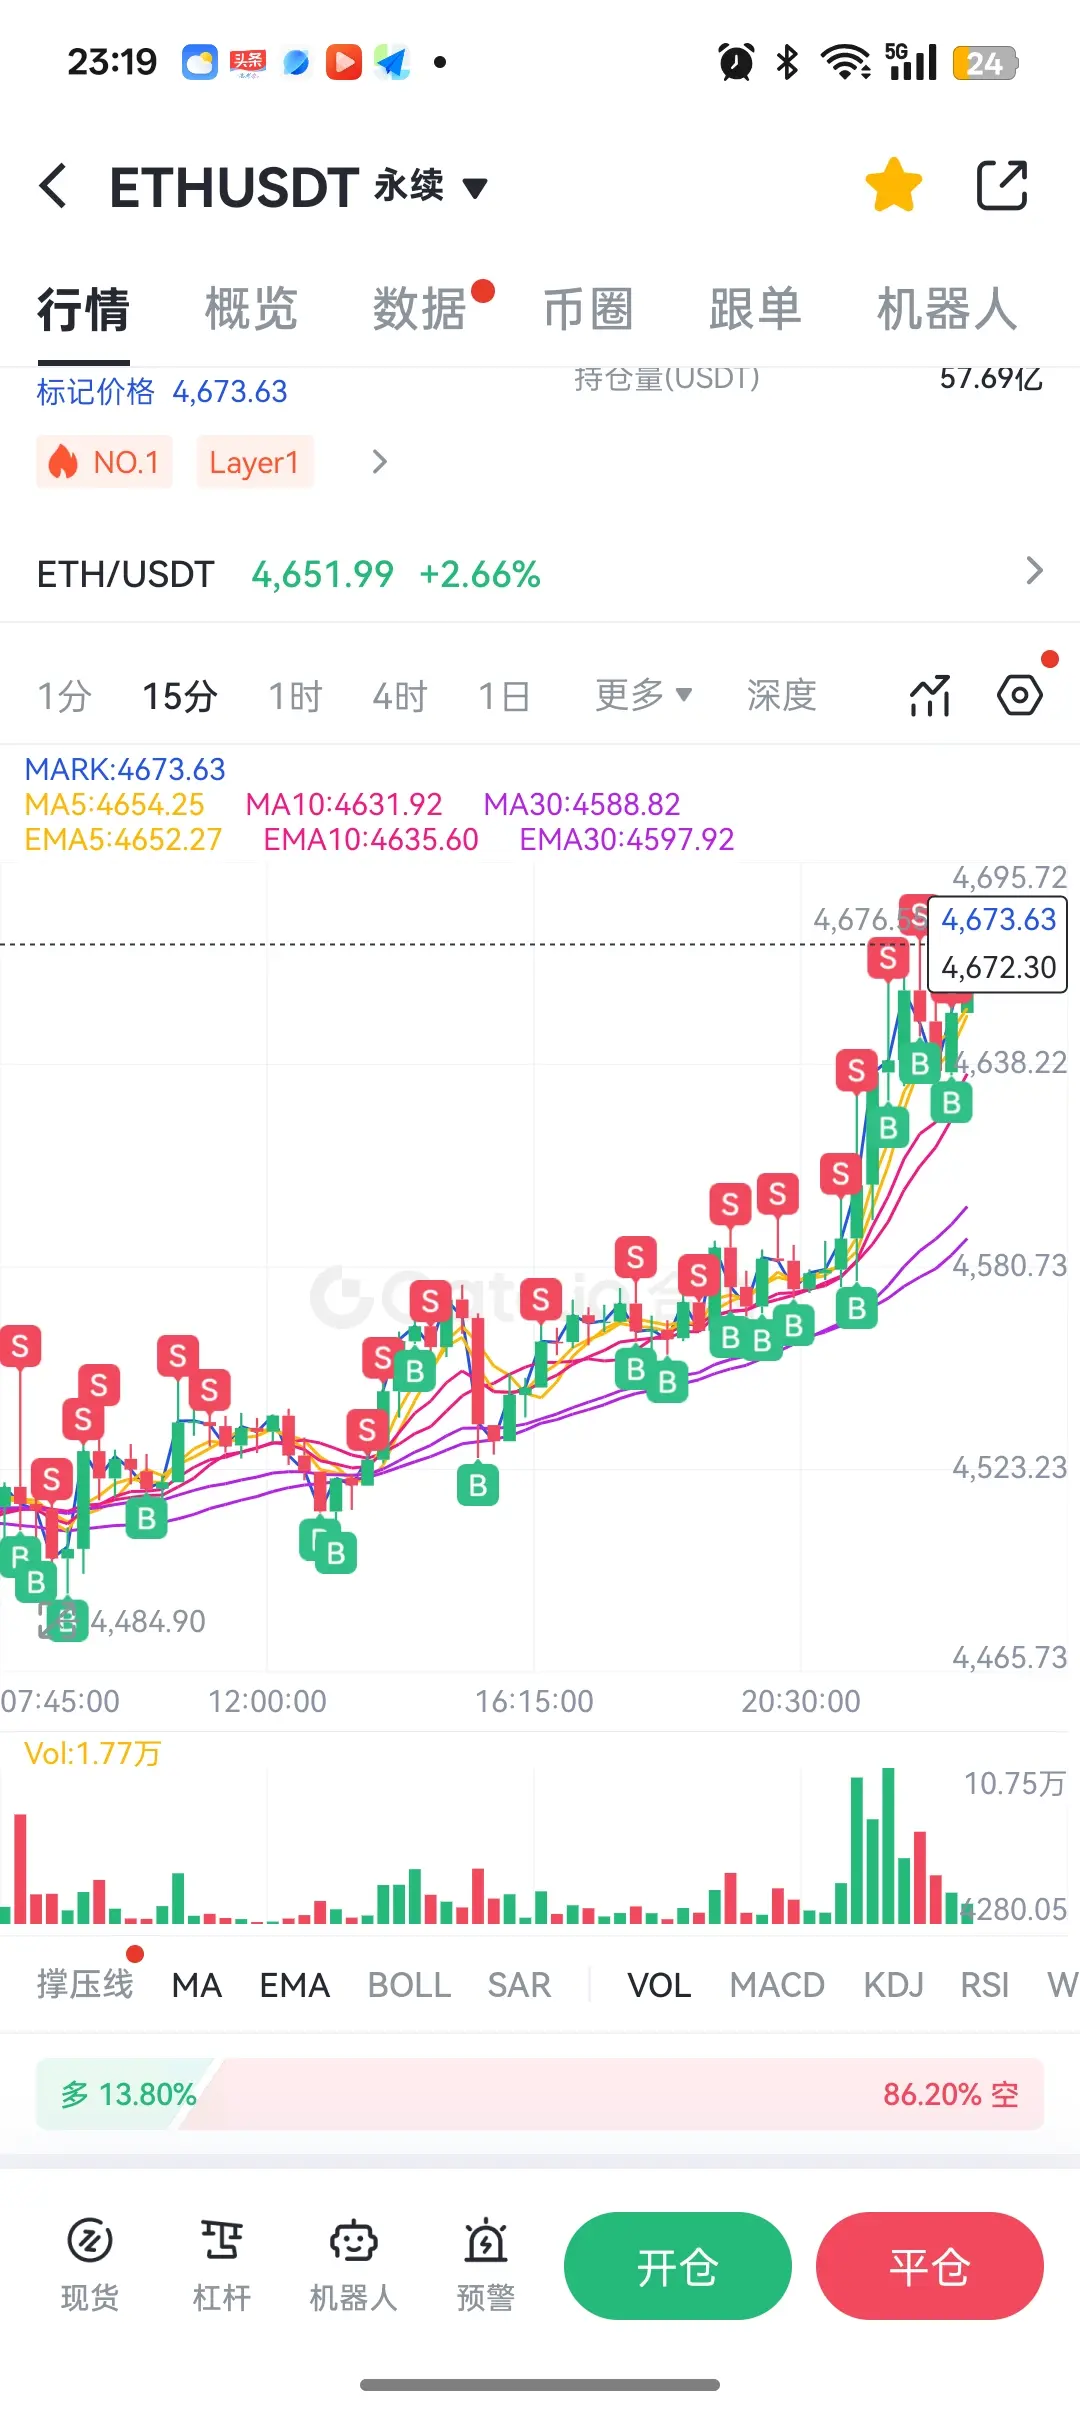Tap the red 平仓 close position button
The height and width of the screenshot is (2412, 1080).
coord(930,2266)
